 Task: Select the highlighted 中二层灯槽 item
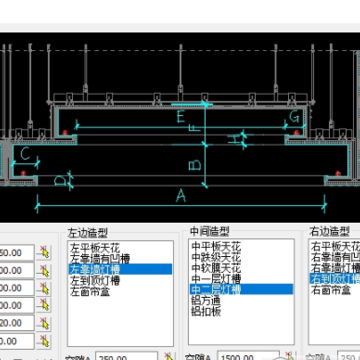[241, 289]
